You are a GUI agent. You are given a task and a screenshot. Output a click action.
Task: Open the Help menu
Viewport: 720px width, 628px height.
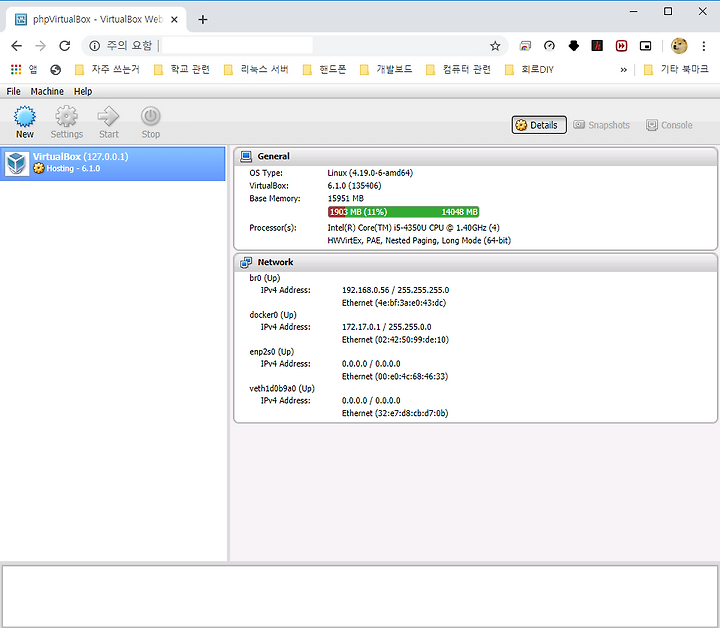(83, 91)
